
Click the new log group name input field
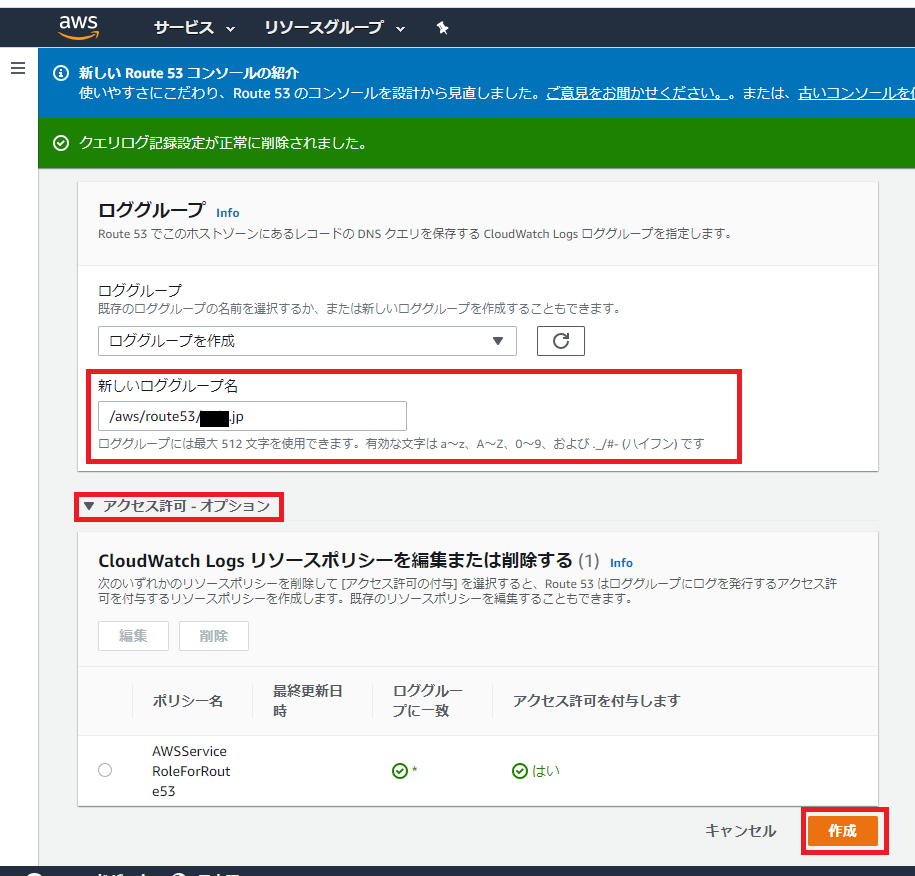(x=251, y=416)
